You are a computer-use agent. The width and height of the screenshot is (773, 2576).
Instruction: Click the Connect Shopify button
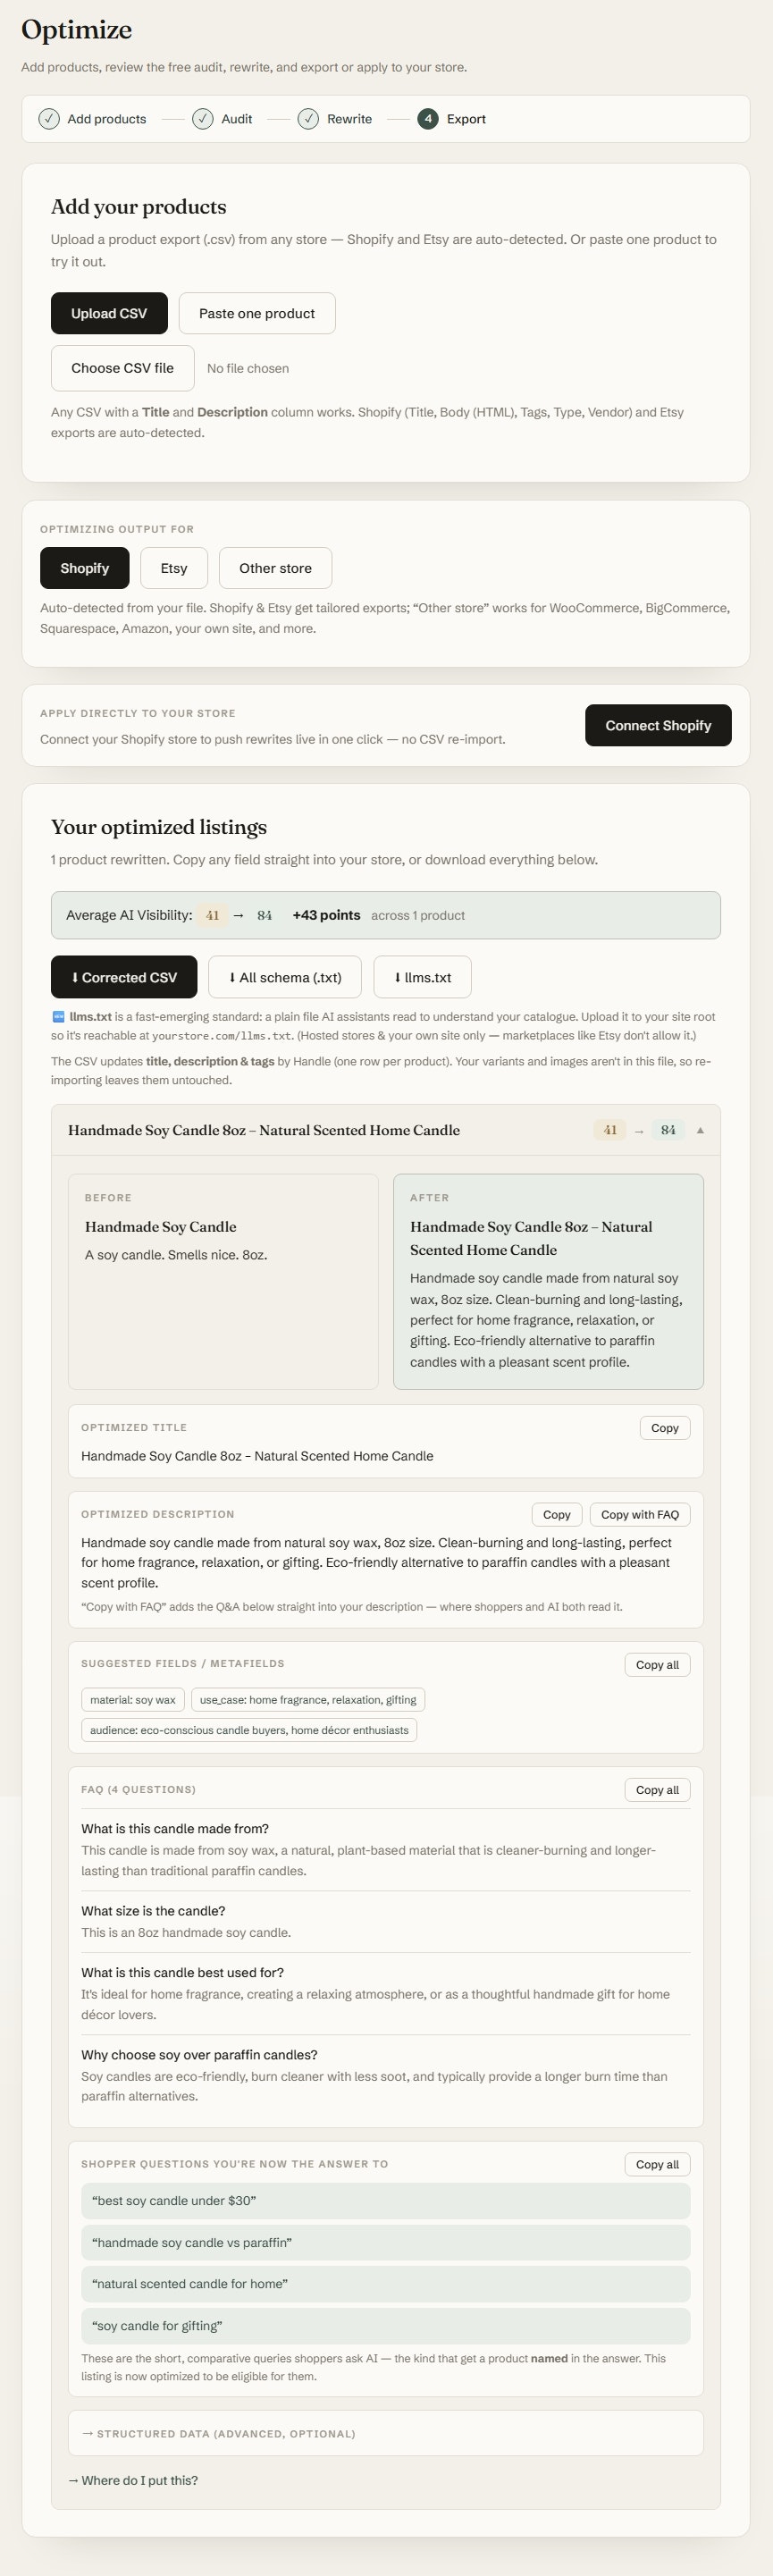pyautogui.click(x=658, y=725)
